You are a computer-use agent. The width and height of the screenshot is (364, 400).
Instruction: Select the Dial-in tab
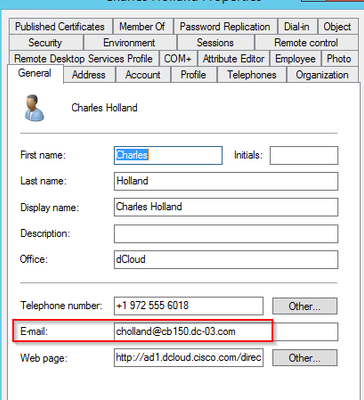(297, 27)
